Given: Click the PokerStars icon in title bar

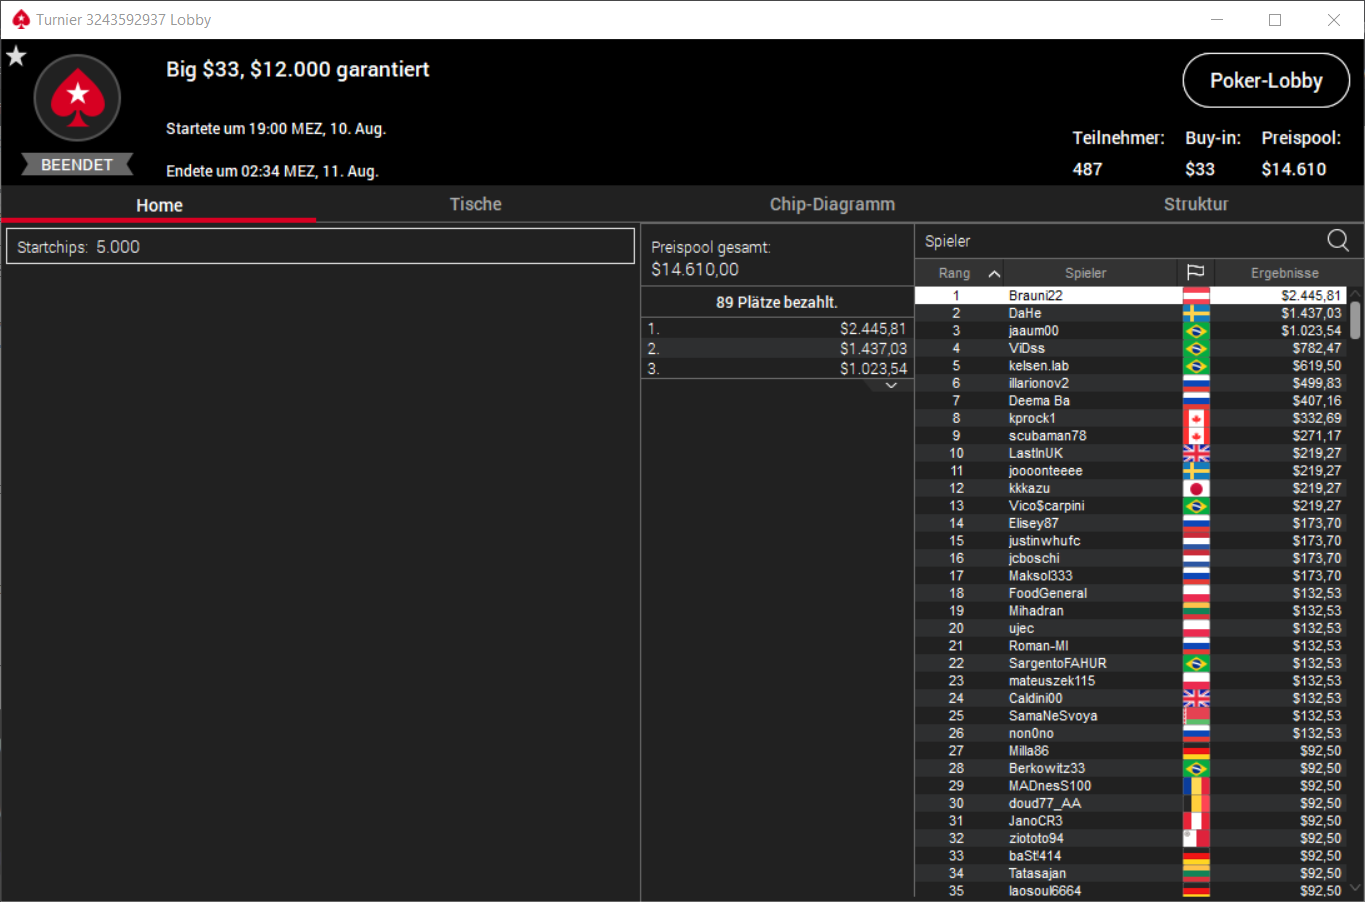Looking at the screenshot, I should (x=20, y=19).
